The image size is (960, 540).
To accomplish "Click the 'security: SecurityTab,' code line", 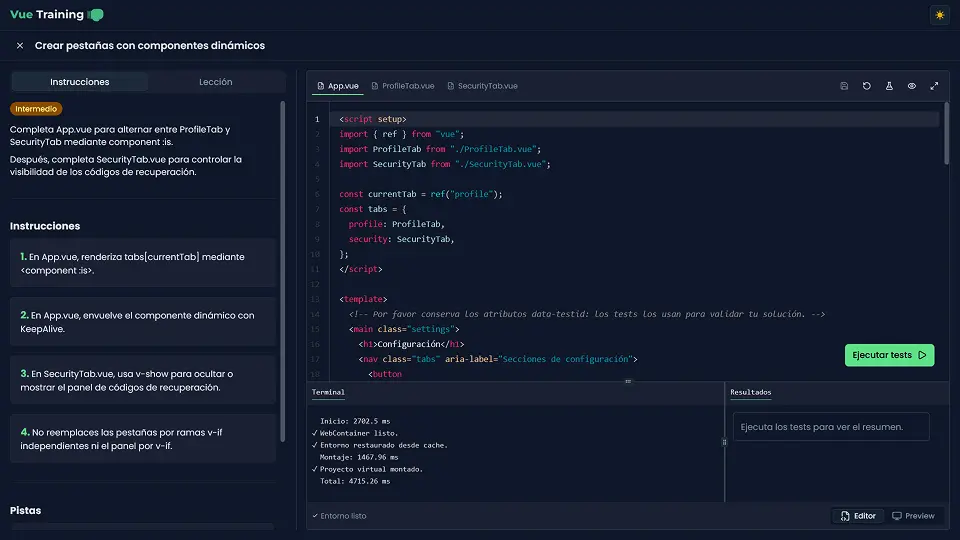I will [x=402, y=239].
